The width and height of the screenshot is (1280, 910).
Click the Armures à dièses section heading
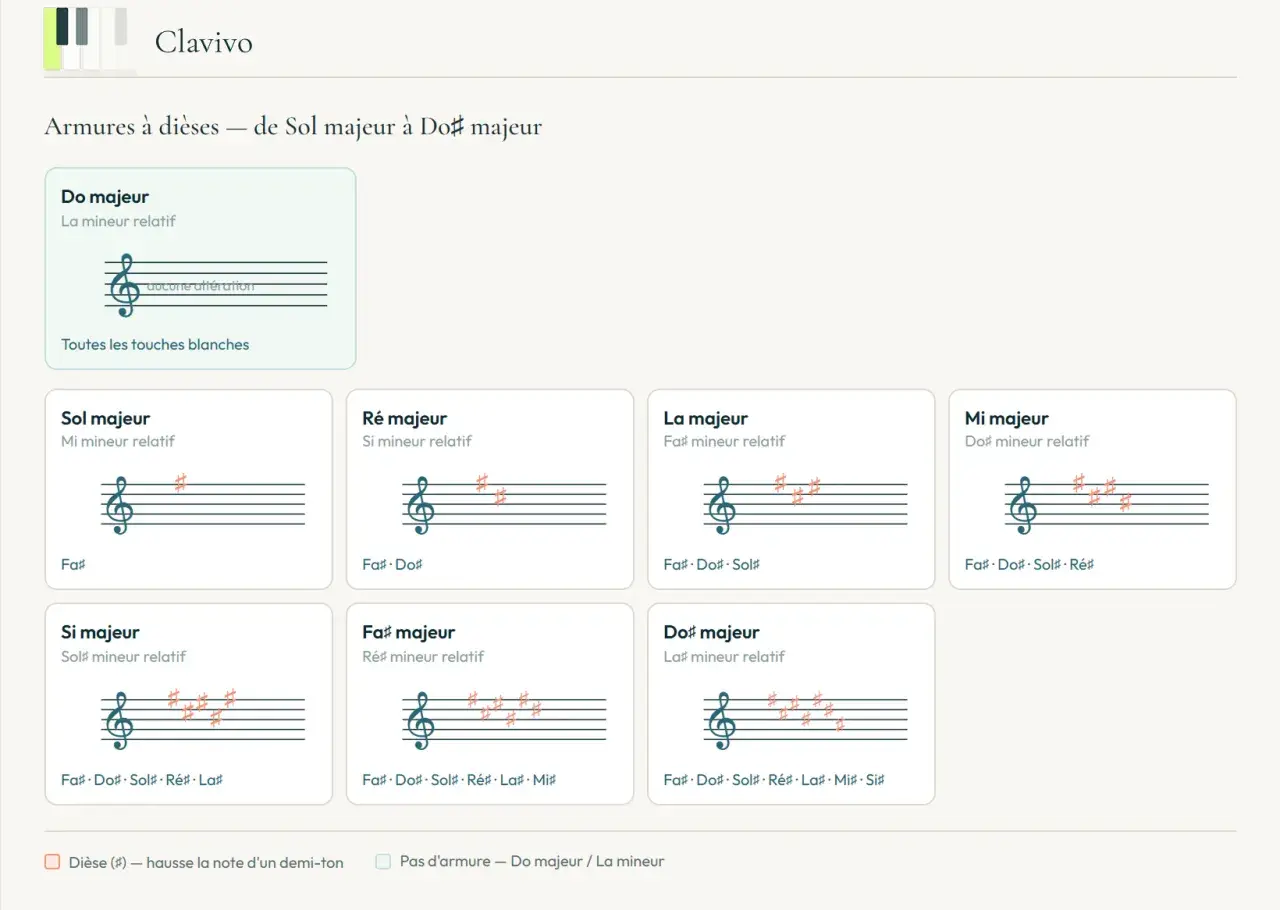(293, 127)
